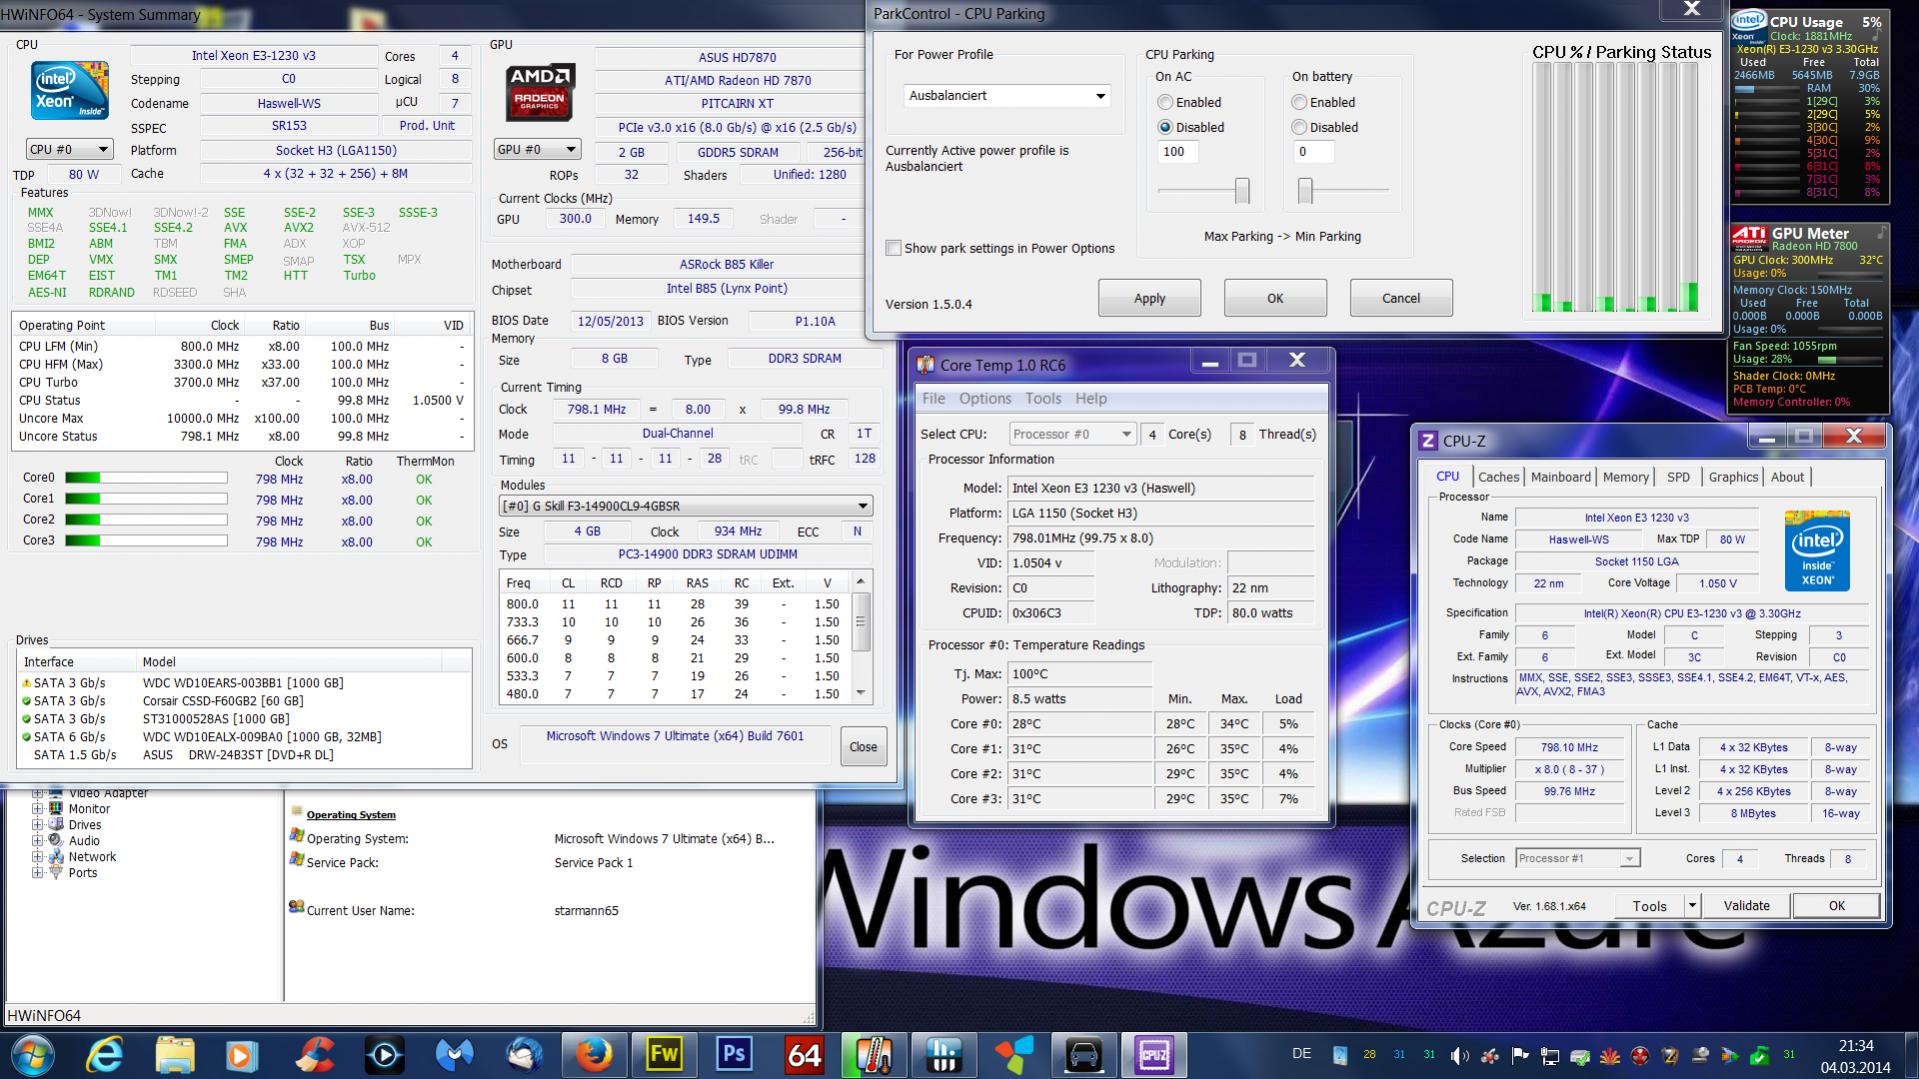
Task: Open the CPU #0 selector dropdown
Action: click(x=69, y=149)
